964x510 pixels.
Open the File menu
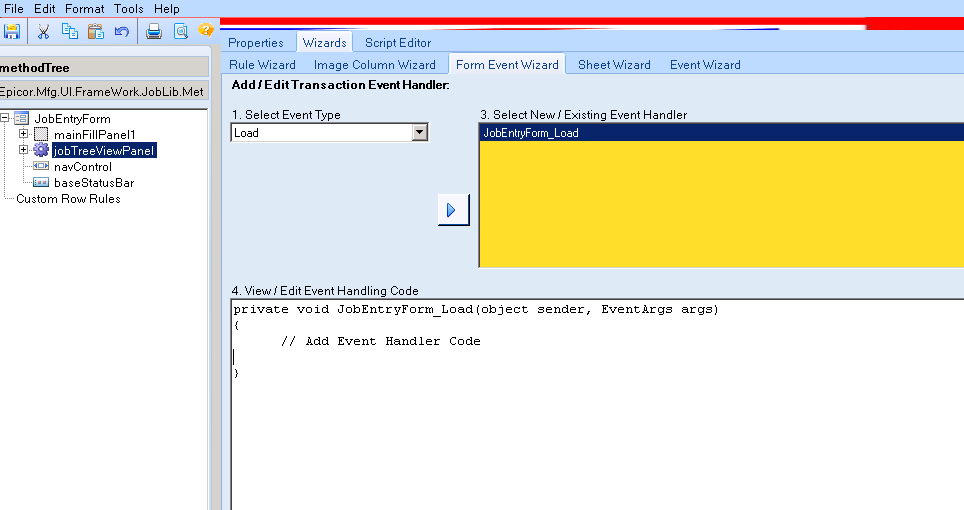click(x=14, y=9)
